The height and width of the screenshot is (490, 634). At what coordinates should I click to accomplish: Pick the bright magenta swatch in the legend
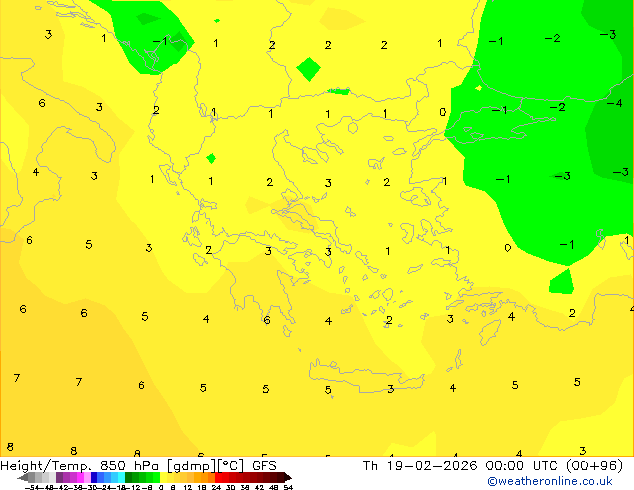[x=80, y=477]
